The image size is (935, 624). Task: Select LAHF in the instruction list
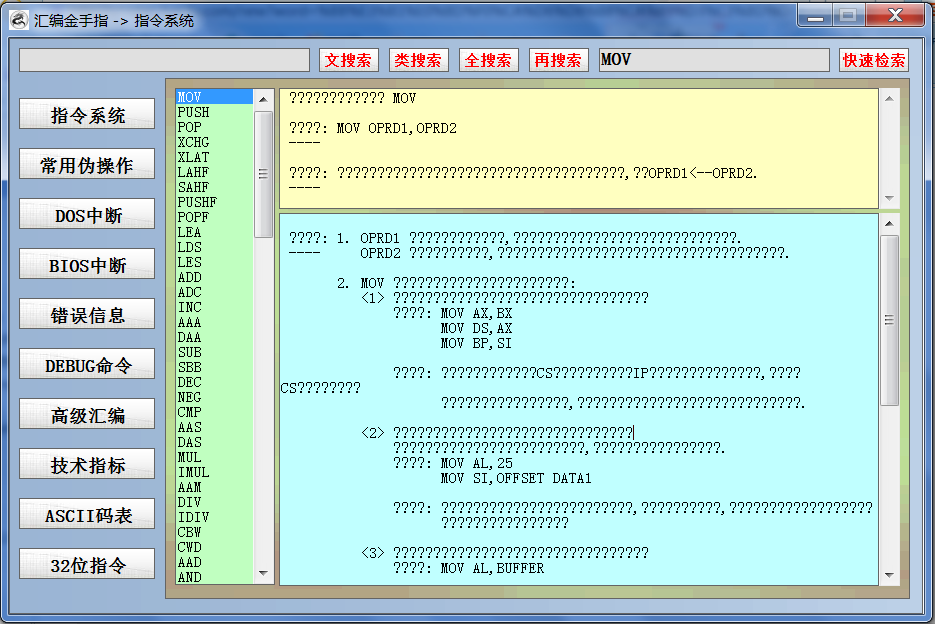pos(214,172)
